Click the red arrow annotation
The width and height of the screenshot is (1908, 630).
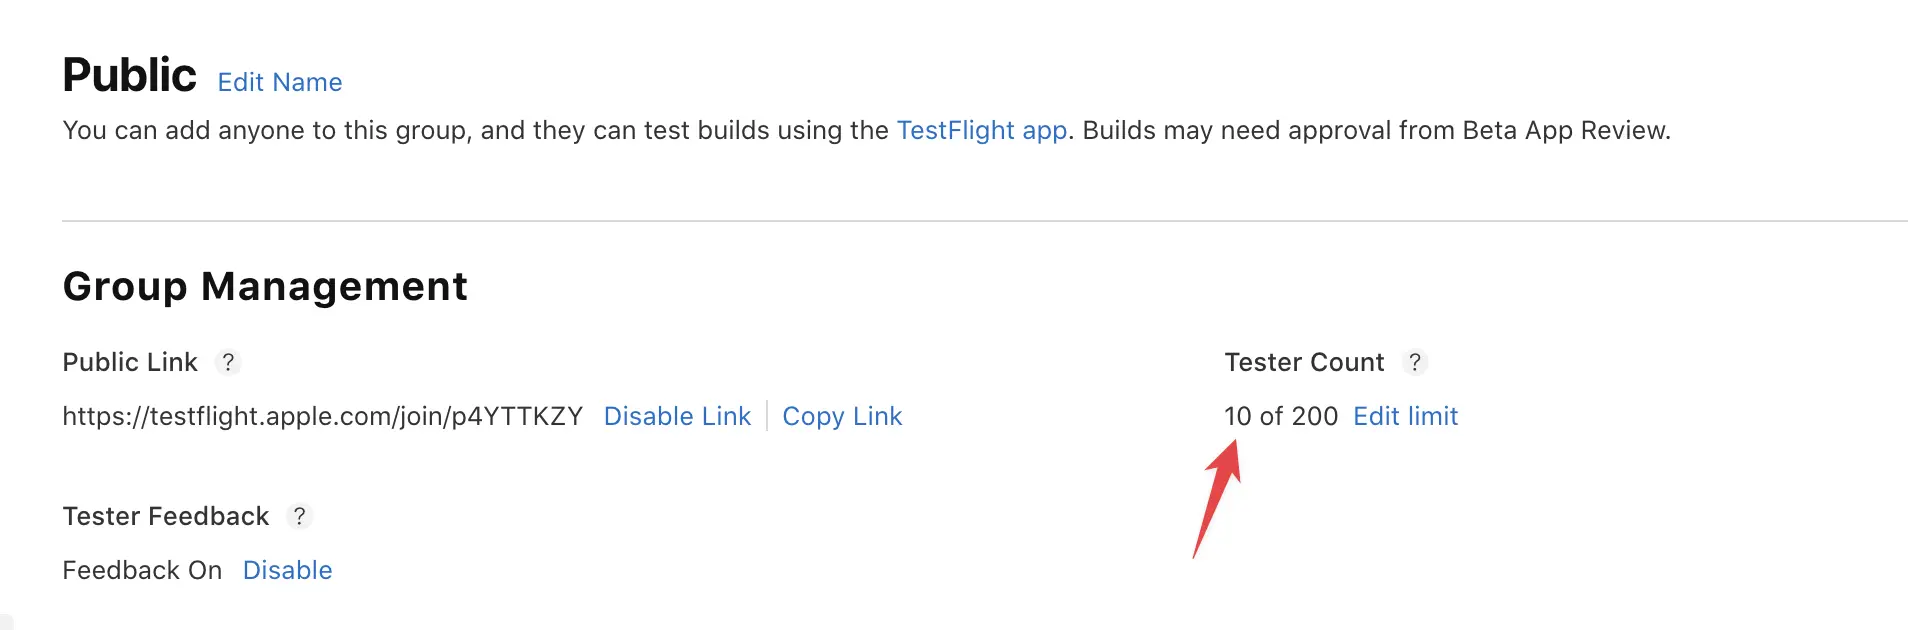pyautogui.click(x=1217, y=497)
